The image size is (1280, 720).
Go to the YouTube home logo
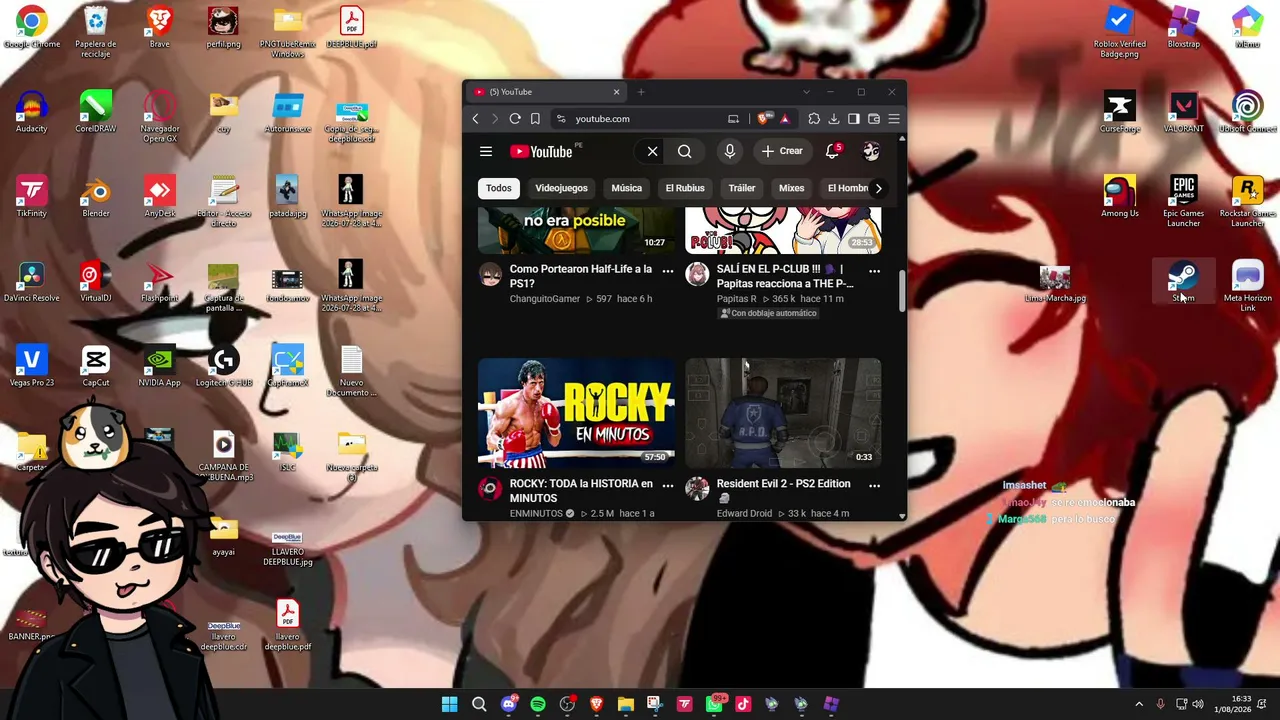point(541,152)
